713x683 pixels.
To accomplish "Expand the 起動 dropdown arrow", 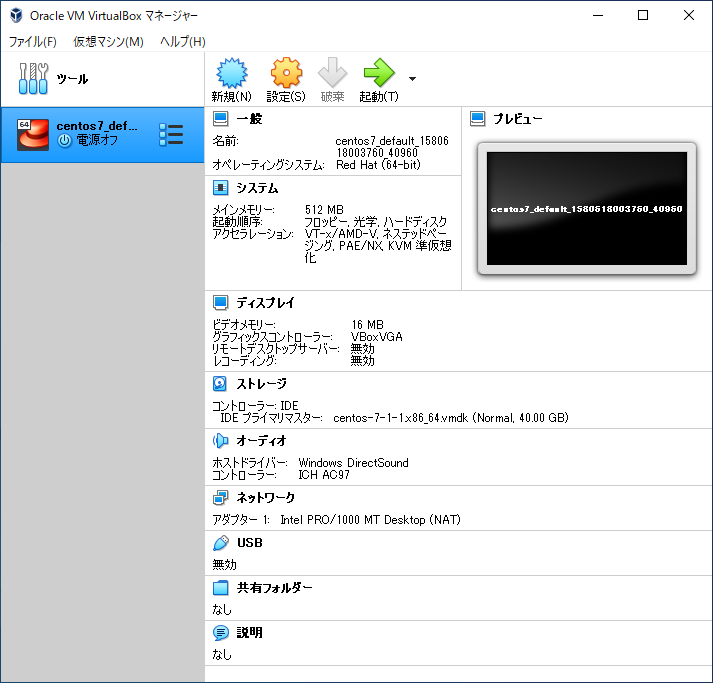I will (412, 79).
